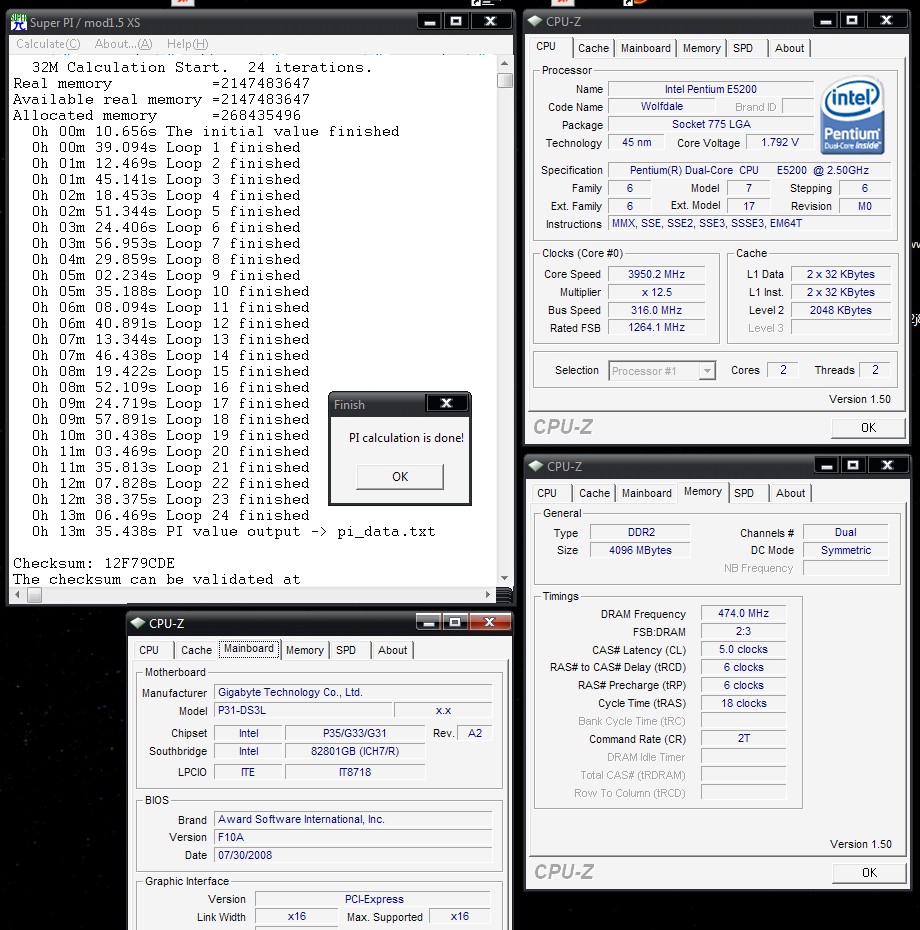Click Super PI horizontal scrollbar right arrow
Viewport: 920px width, 930px height.
coord(488,594)
